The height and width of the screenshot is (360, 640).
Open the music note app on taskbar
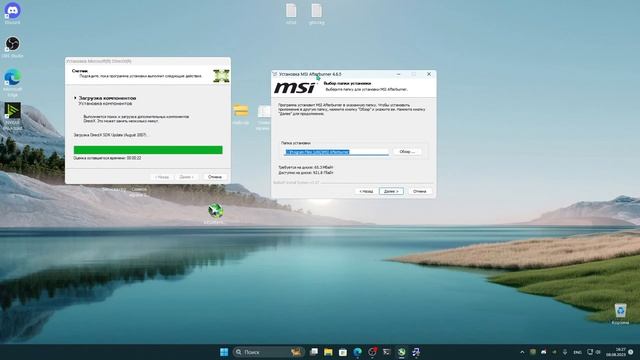pos(416,352)
